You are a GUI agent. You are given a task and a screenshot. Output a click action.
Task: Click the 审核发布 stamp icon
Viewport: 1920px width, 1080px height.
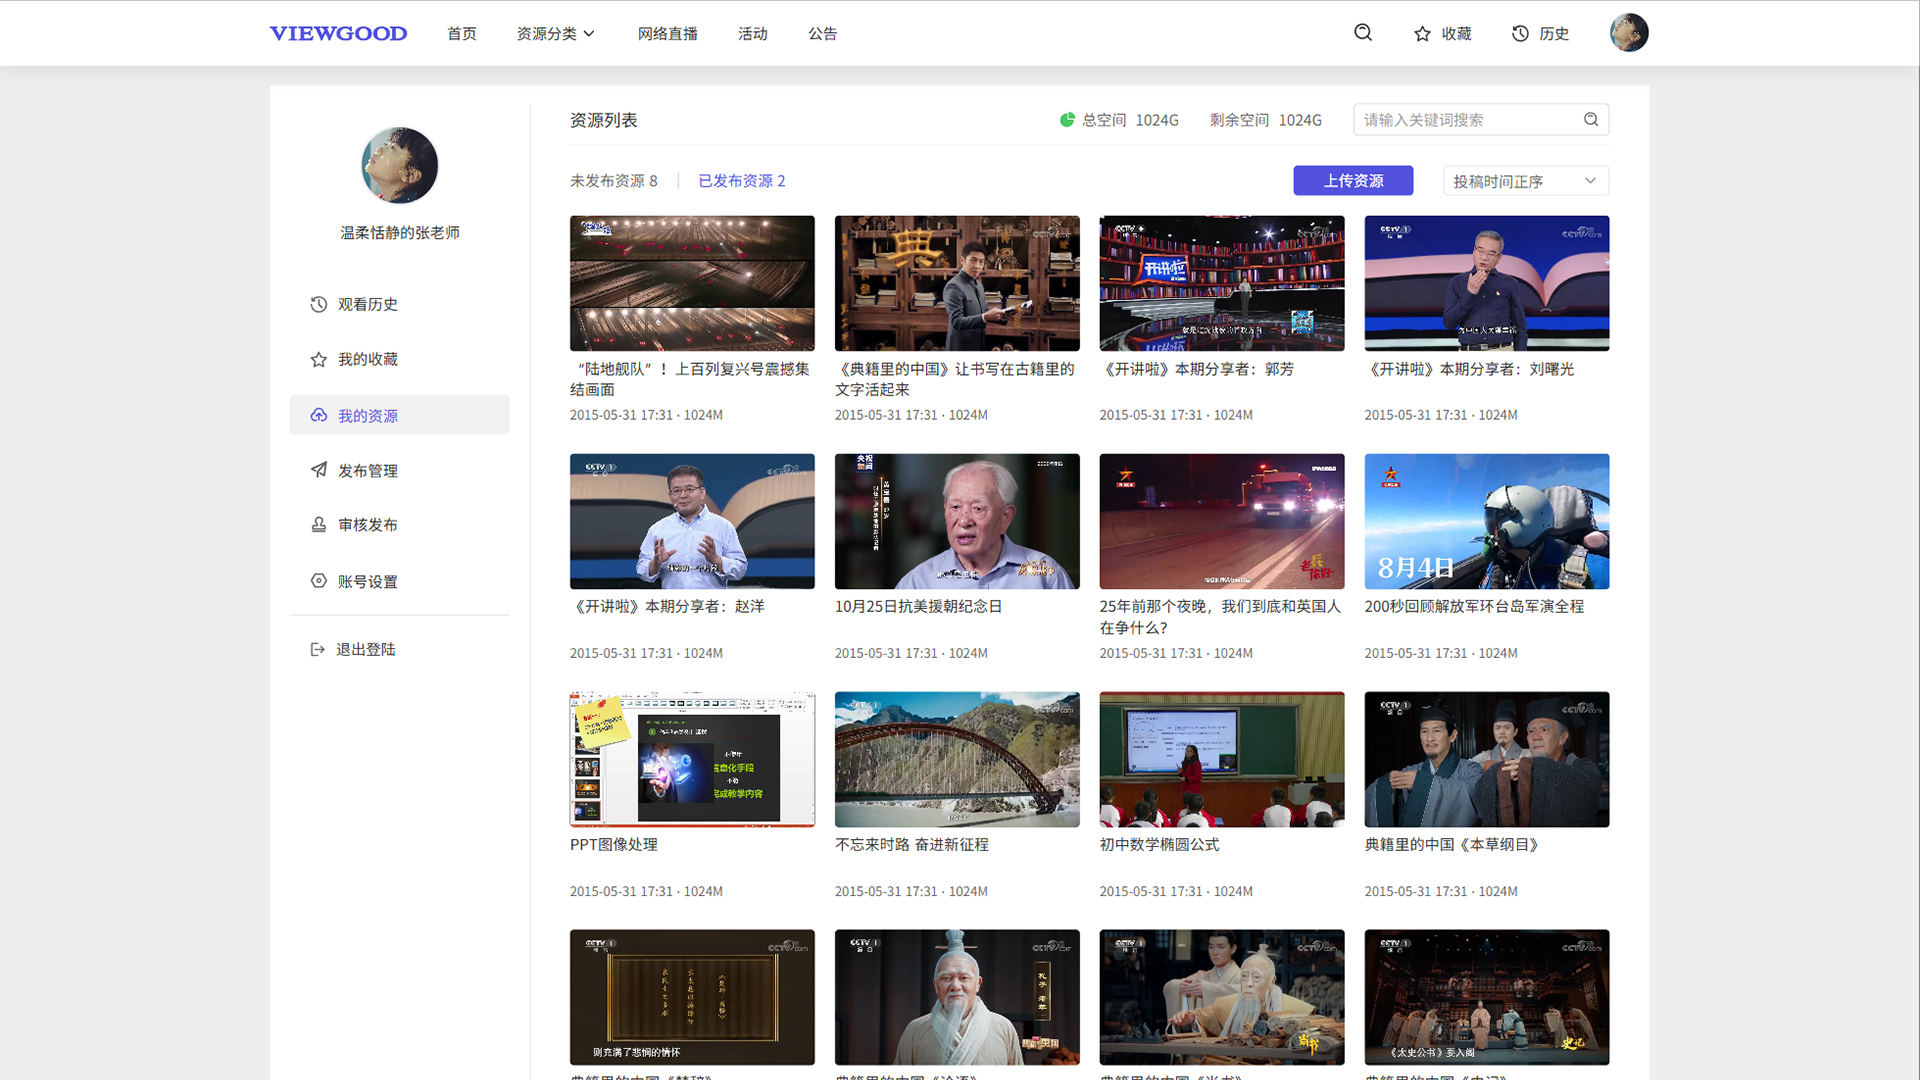pyautogui.click(x=318, y=525)
